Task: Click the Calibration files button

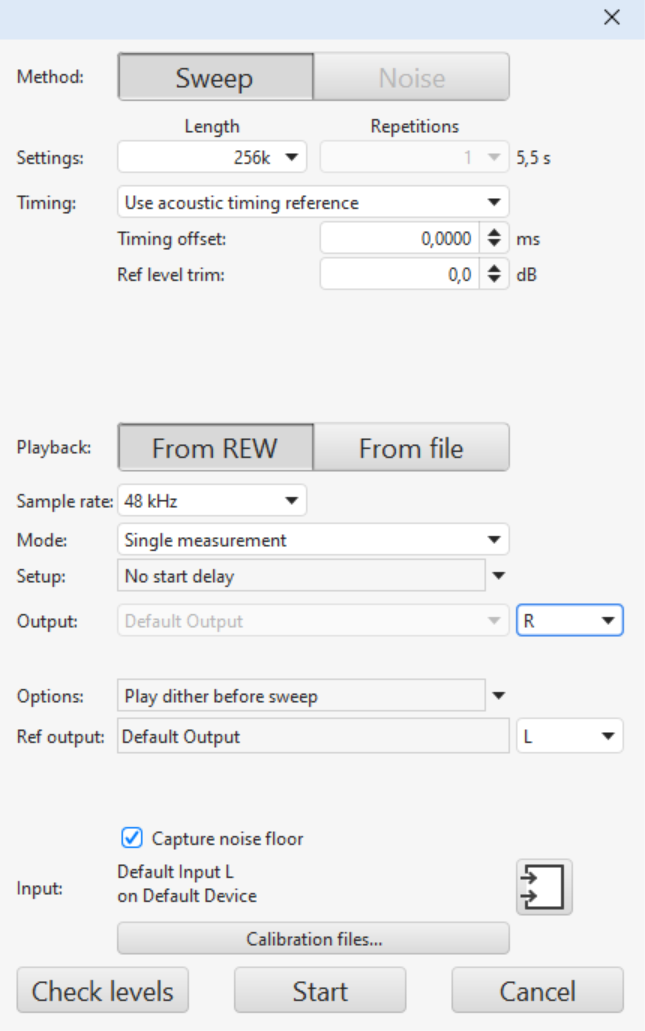Action: (x=313, y=939)
